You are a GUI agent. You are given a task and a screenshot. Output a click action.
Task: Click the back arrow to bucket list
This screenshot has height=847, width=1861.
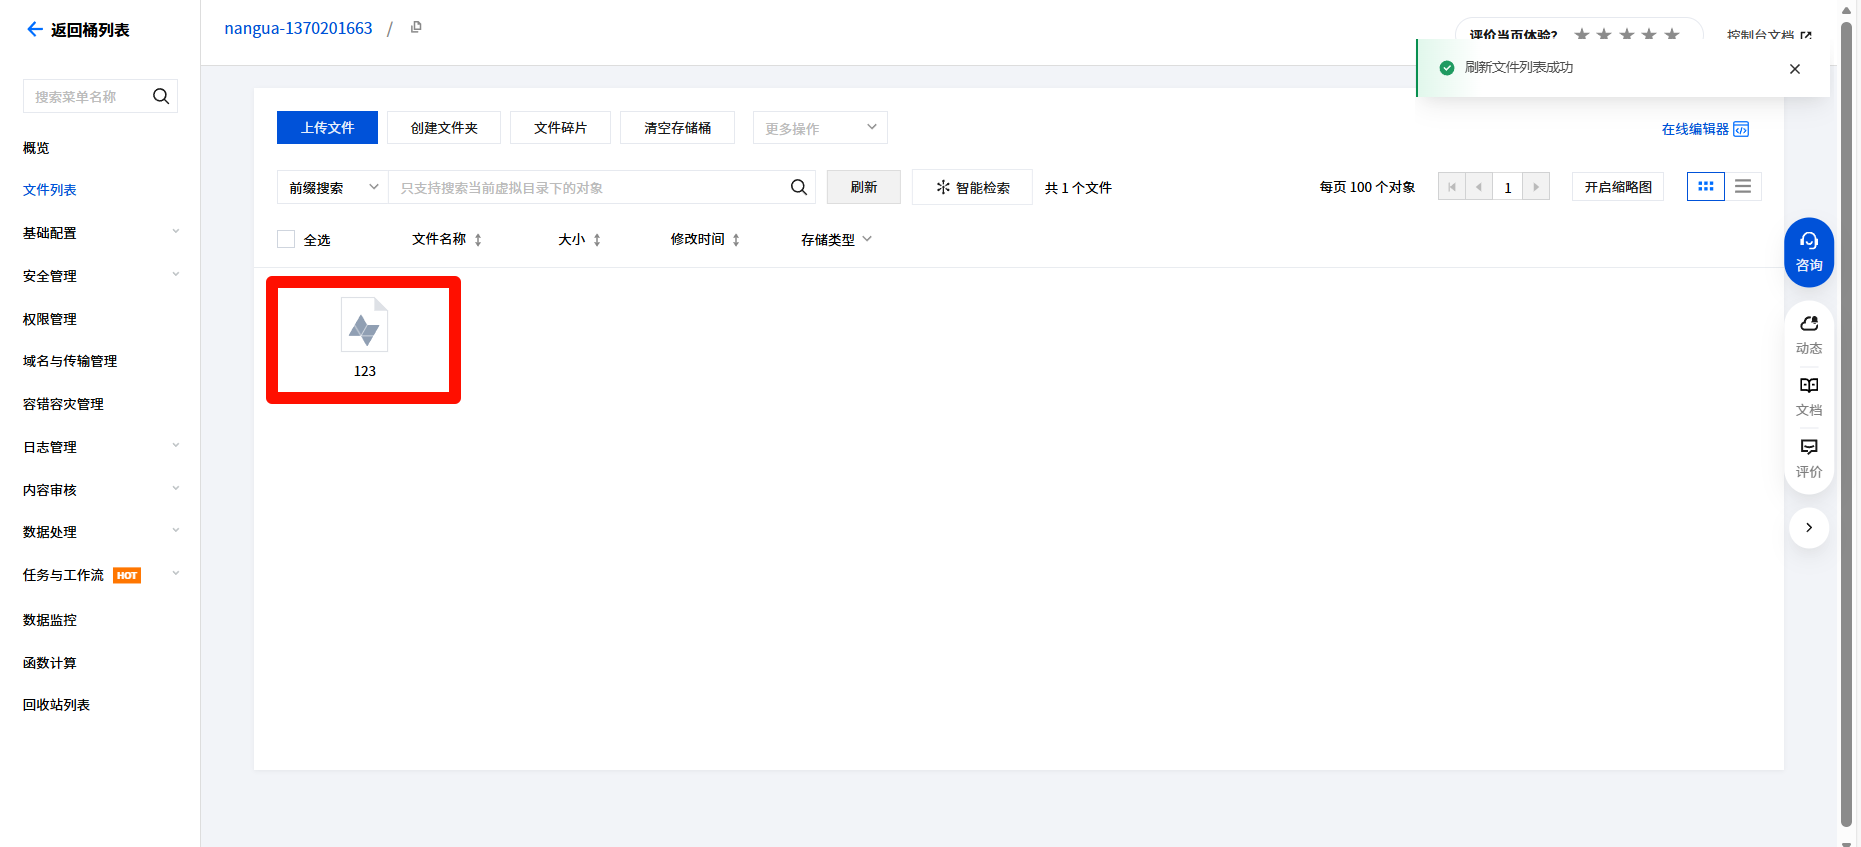click(x=35, y=30)
